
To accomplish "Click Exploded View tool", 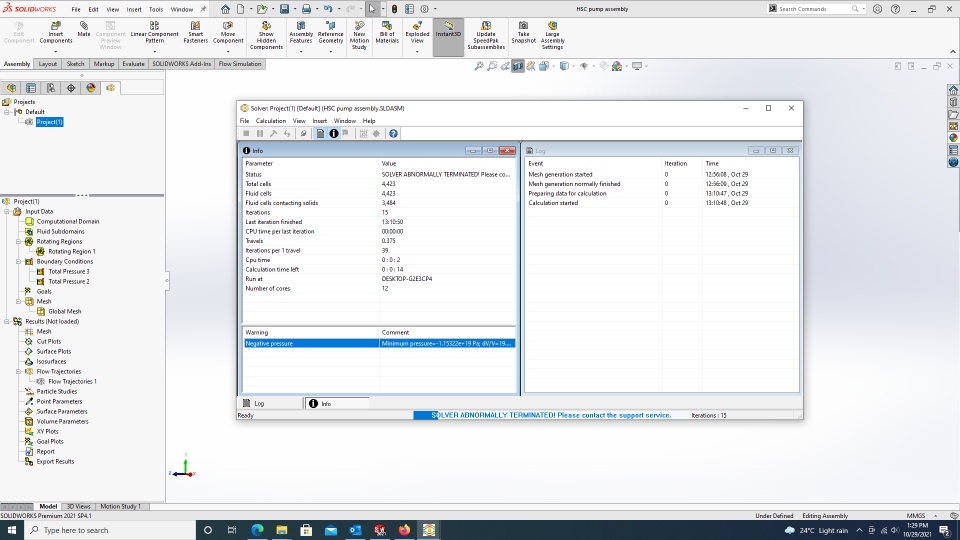I will coord(417,32).
